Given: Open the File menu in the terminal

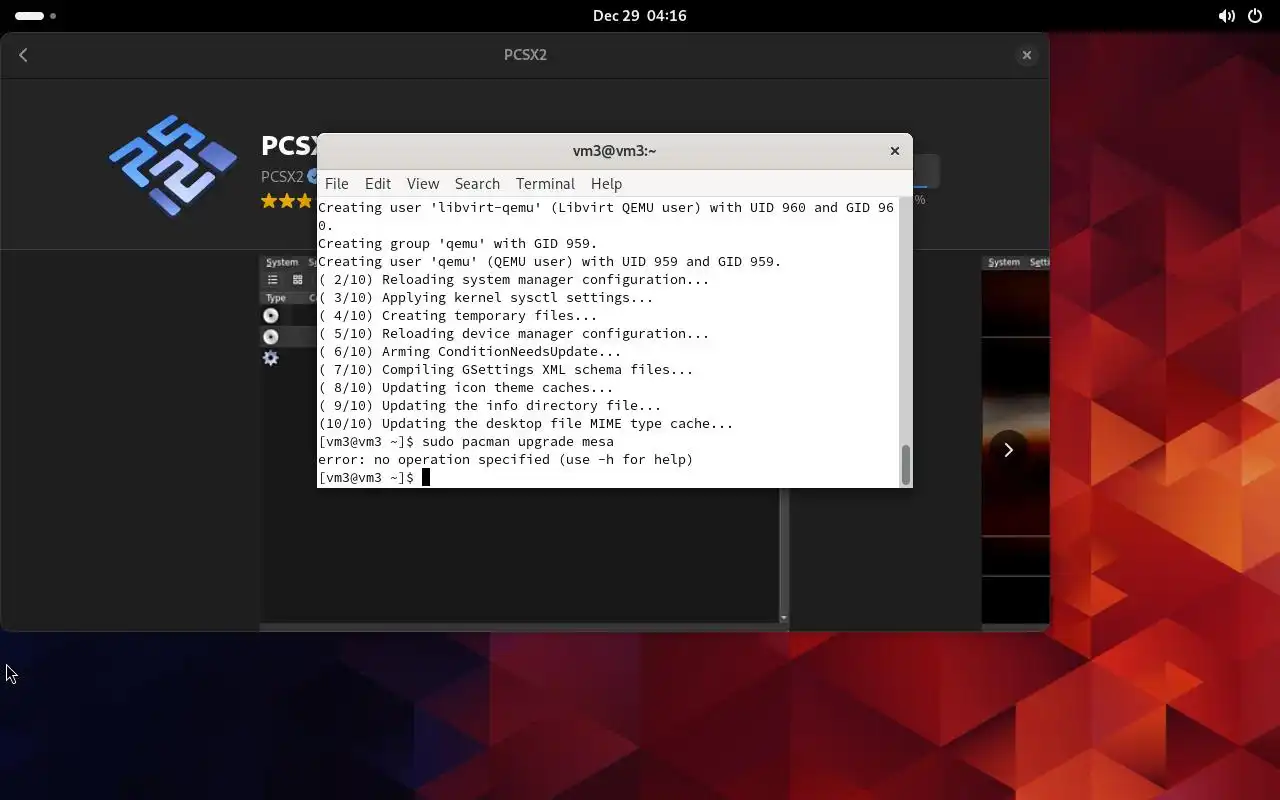Looking at the screenshot, I should point(337,184).
